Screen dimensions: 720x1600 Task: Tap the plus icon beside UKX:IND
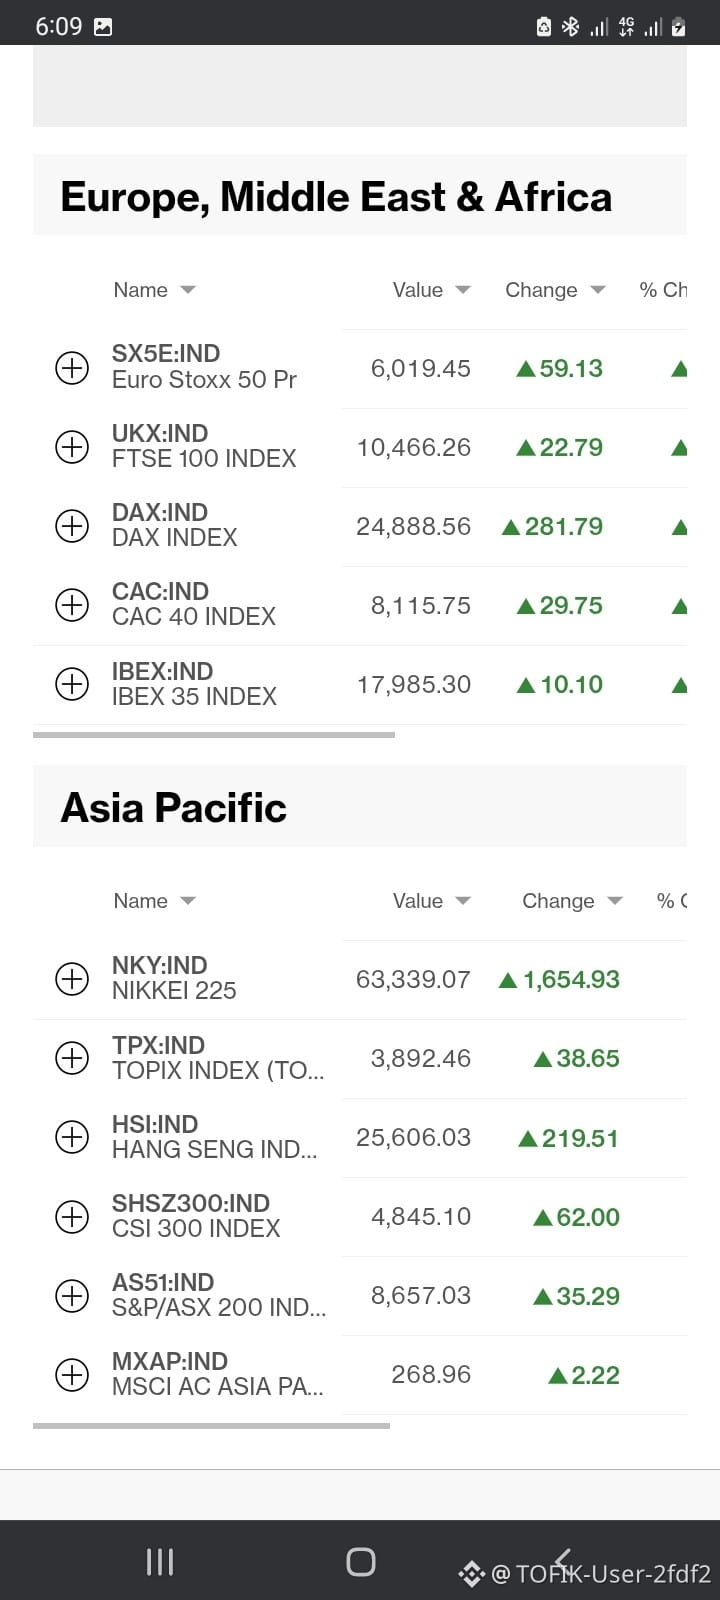click(71, 447)
